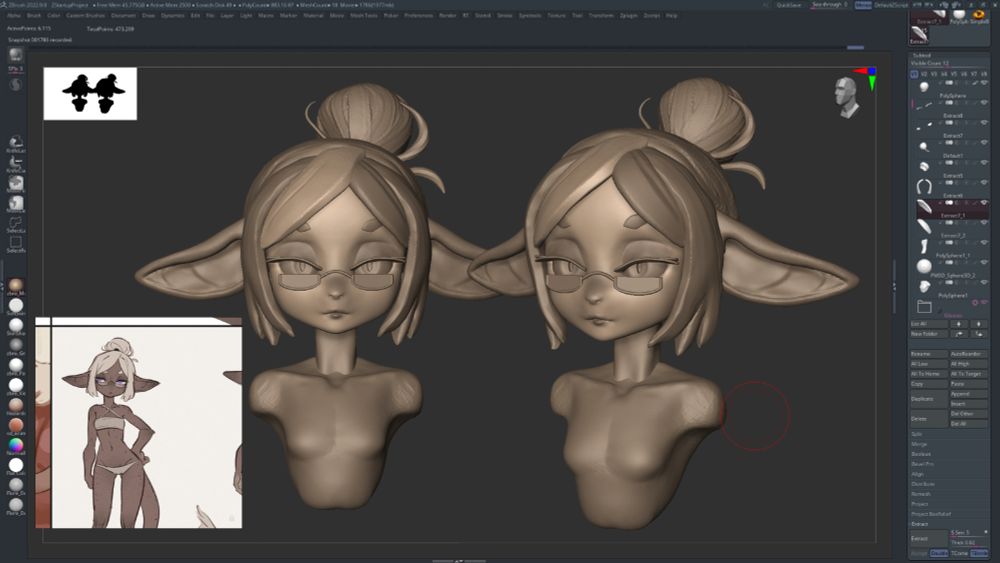
Task: Adjust the Visible Count slider
Action: click(949, 64)
